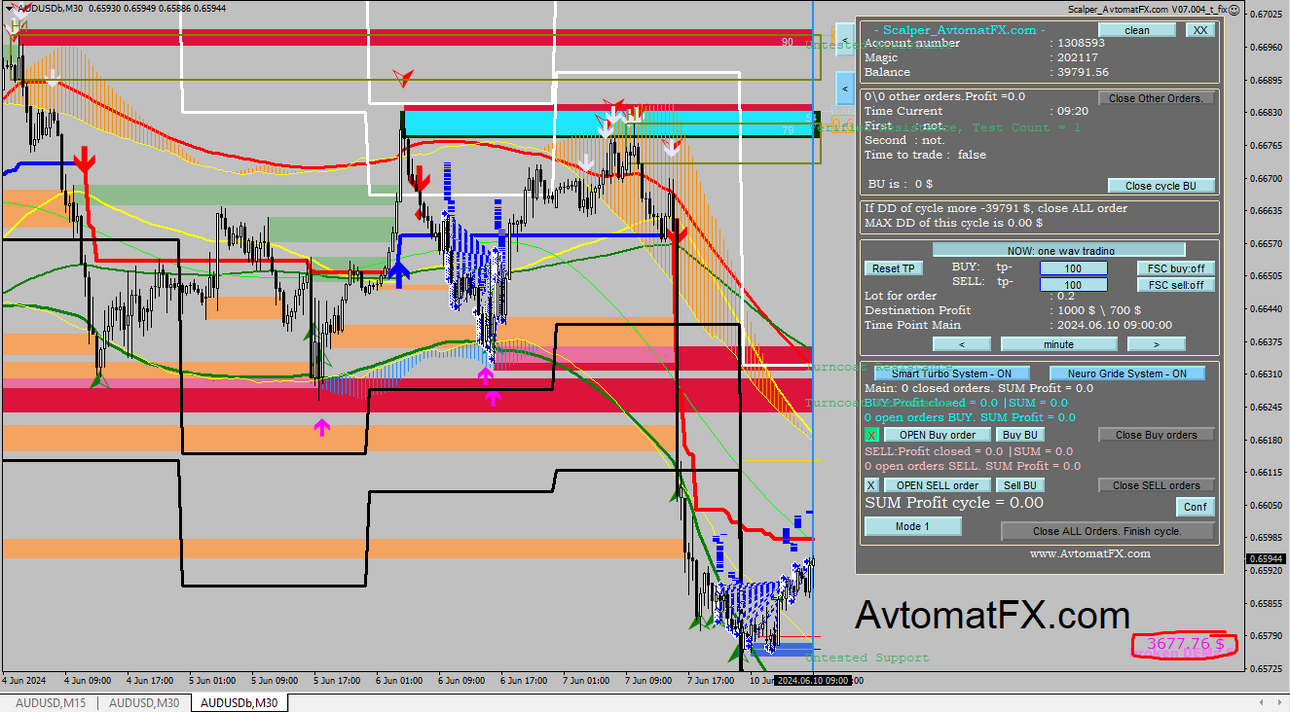Switch to AUDUSD,M15 chart tab
Screen dimensions: 1290x712
click(x=49, y=703)
